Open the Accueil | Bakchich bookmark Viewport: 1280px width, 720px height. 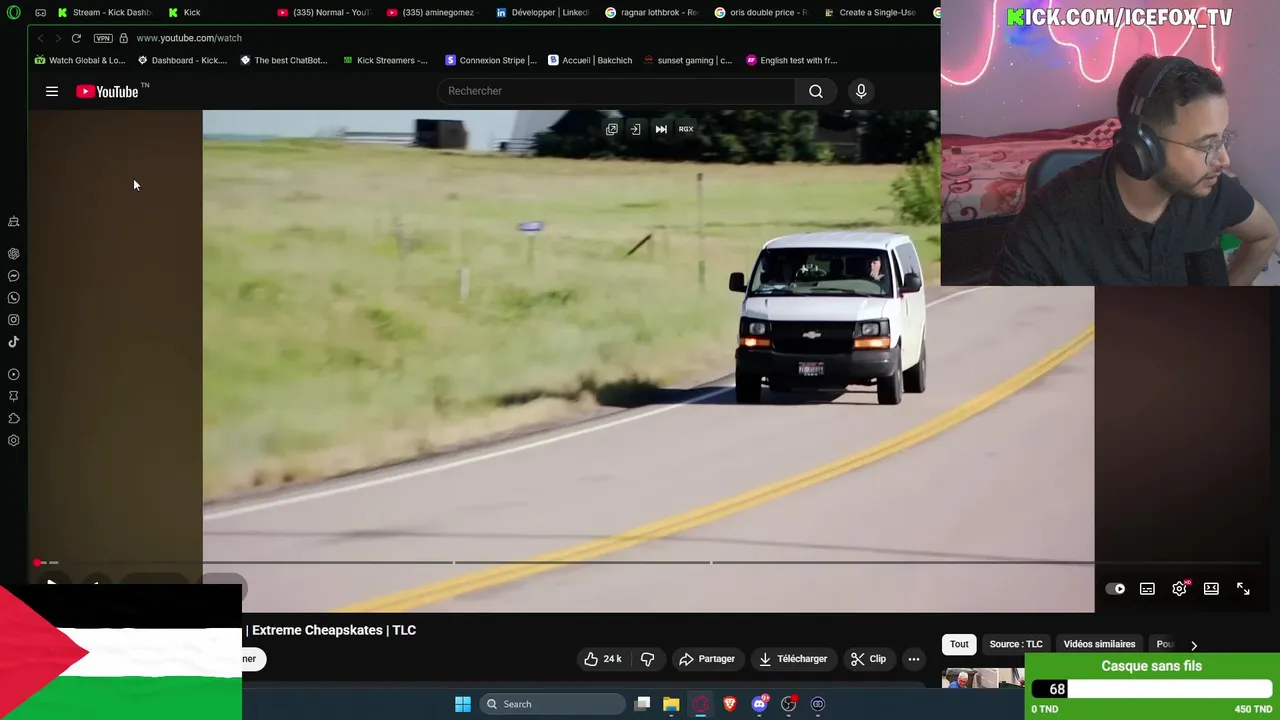(590, 60)
